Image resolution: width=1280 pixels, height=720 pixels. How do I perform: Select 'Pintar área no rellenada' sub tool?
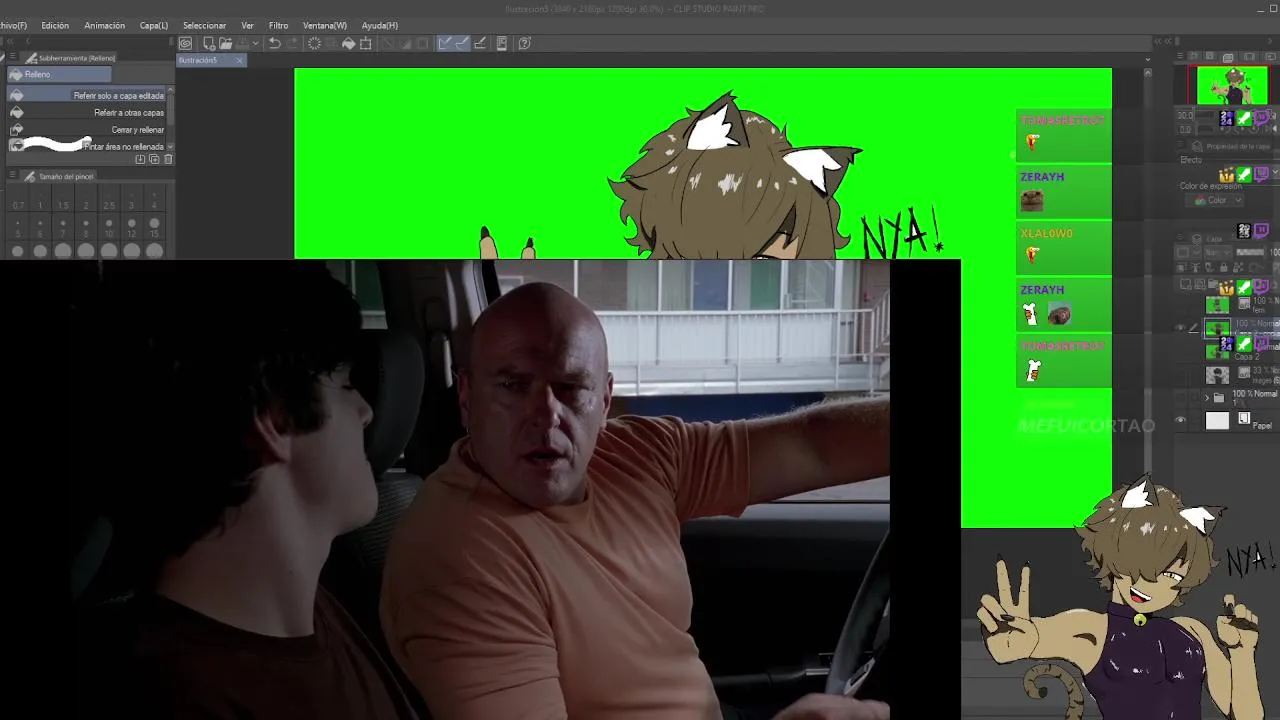point(87,146)
